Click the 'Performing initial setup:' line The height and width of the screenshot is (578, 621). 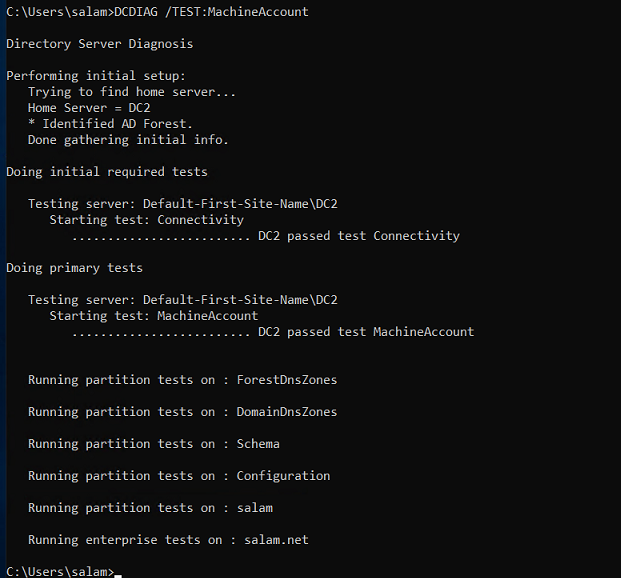coord(96,76)
